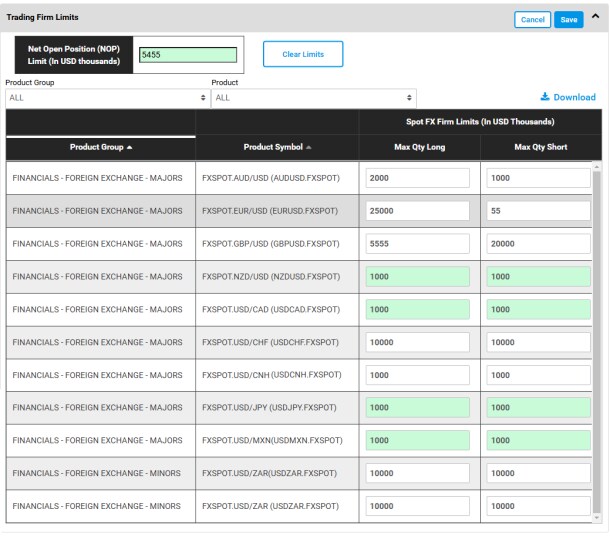The image size is (610, 536).
Task: Select GBP/USD Max Qty Long field
Action: 418,244
